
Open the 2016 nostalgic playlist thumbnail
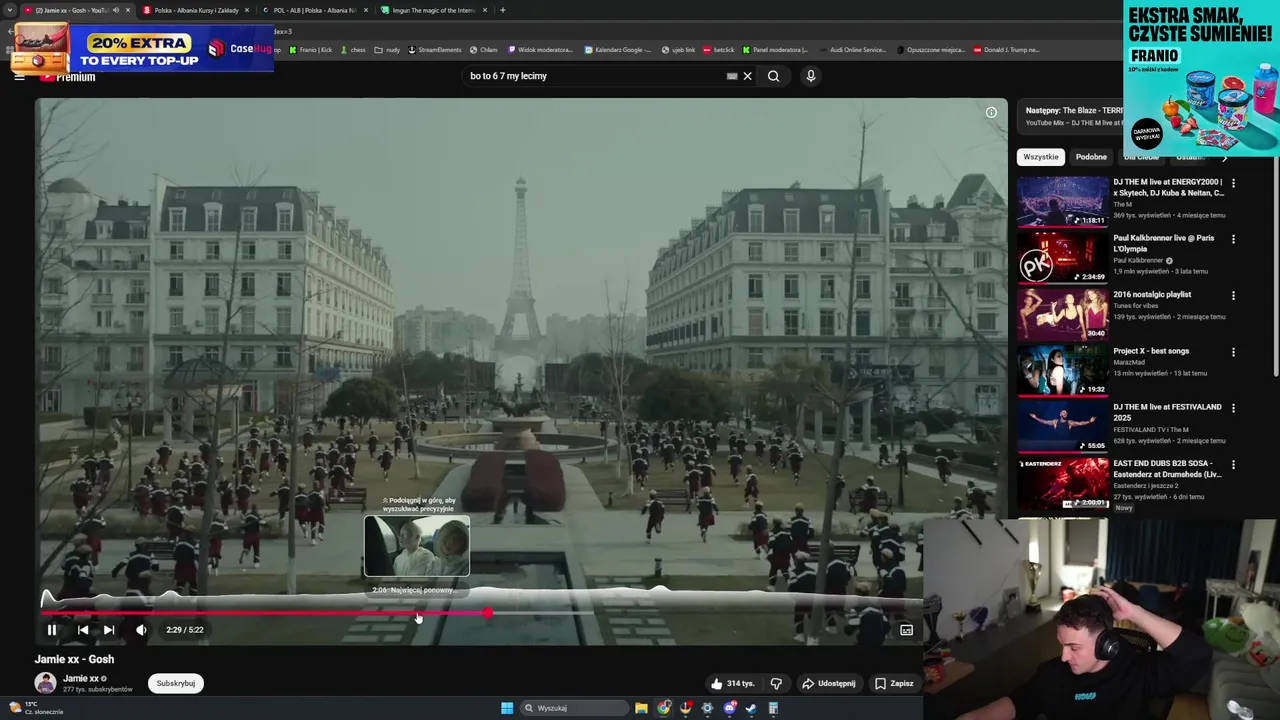(x=1063, y=314)
